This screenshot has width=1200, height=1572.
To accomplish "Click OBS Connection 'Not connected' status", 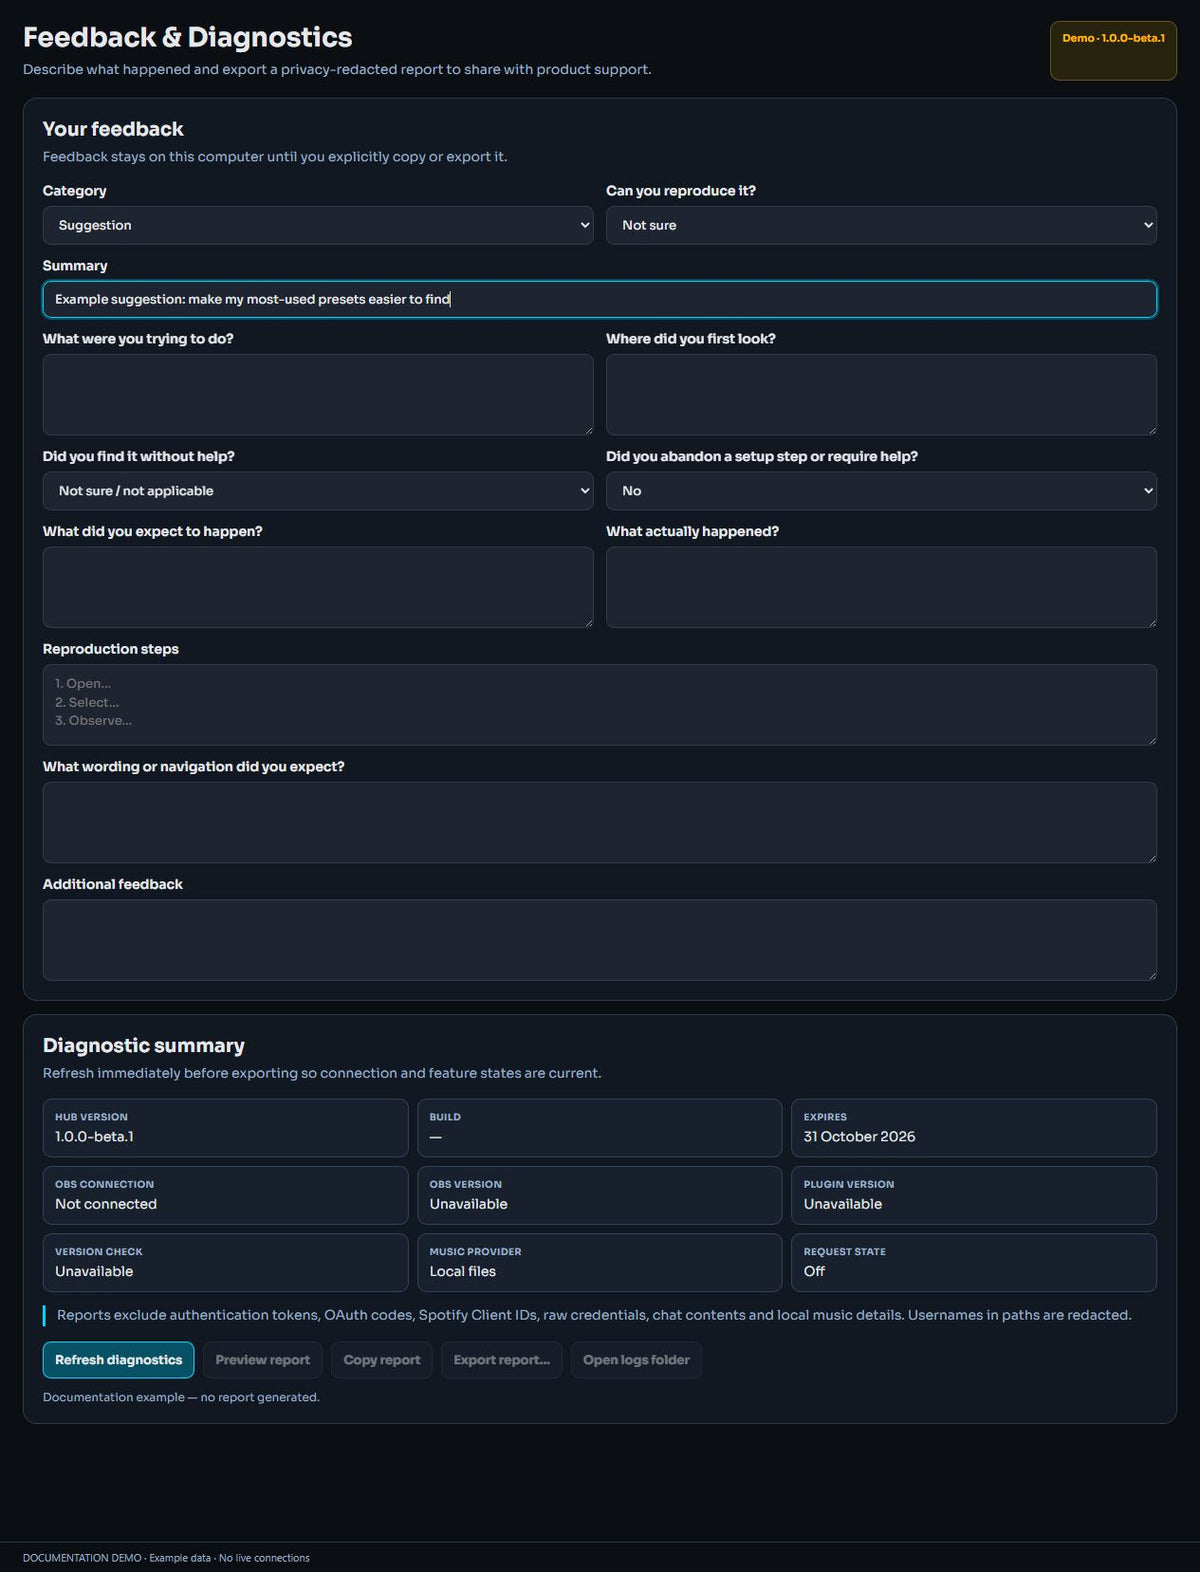I will [106, 1204].
